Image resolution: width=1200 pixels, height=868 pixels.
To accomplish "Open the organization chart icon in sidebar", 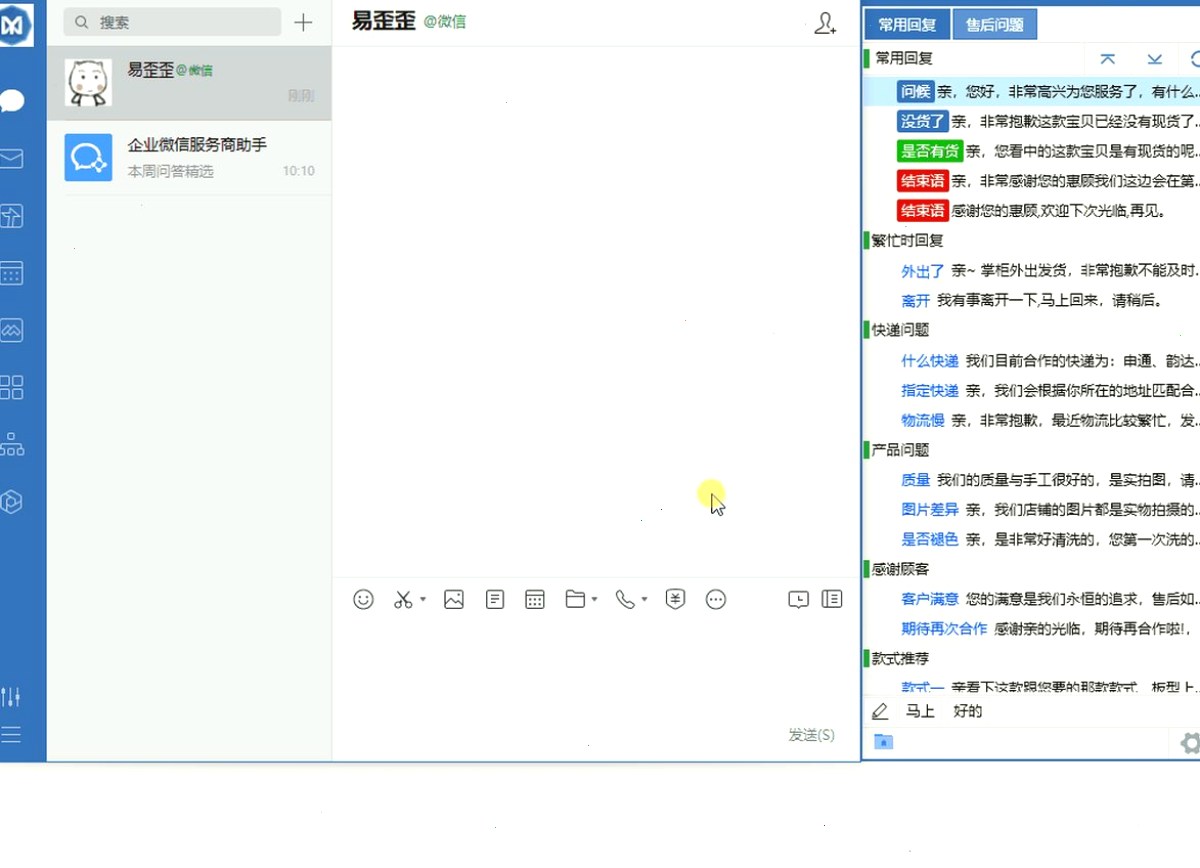I will [x=12, y=444].
